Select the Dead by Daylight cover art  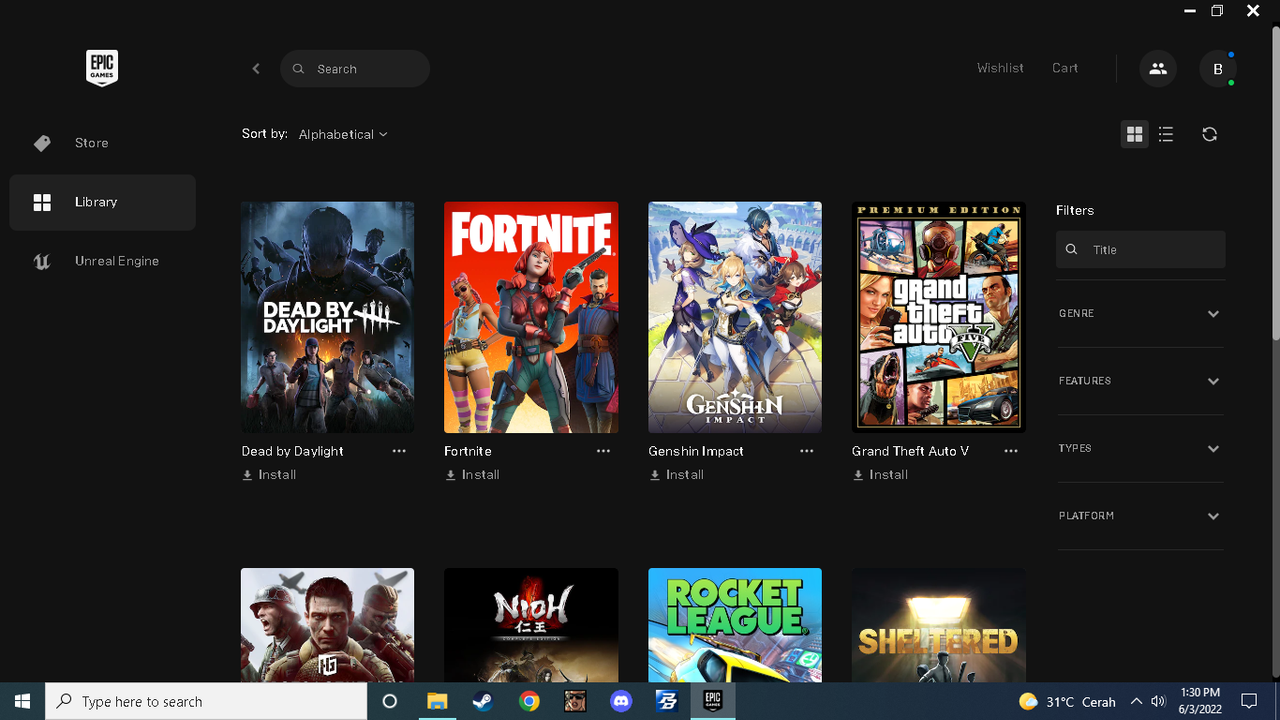(327, 317)
